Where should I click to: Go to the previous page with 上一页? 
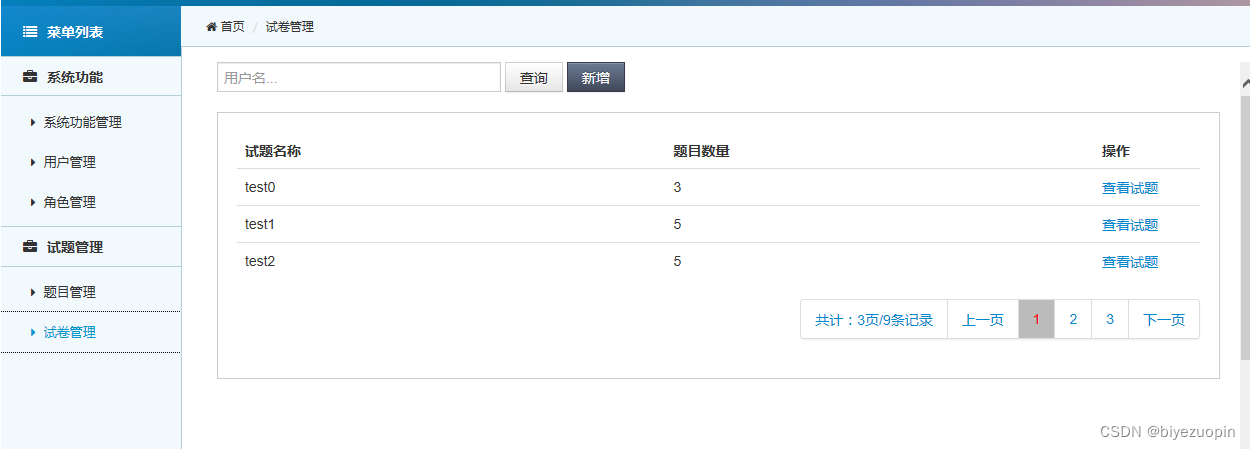(983, 320)
